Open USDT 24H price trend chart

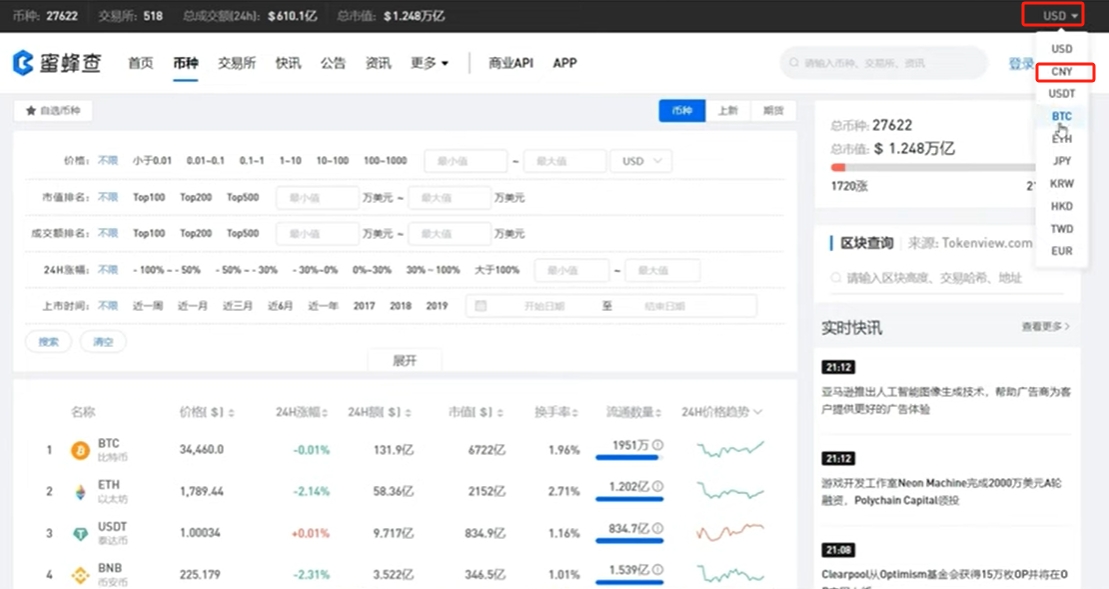point(730,532)
